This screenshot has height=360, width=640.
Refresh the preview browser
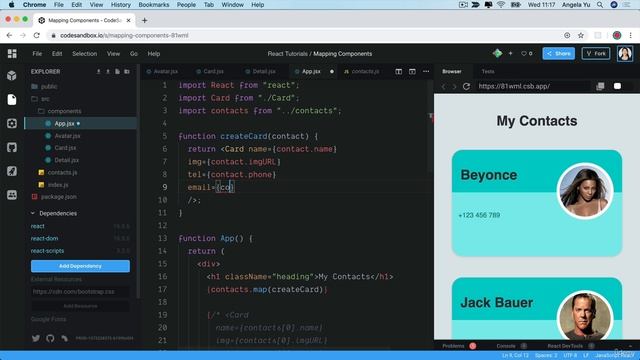(466, 86)
